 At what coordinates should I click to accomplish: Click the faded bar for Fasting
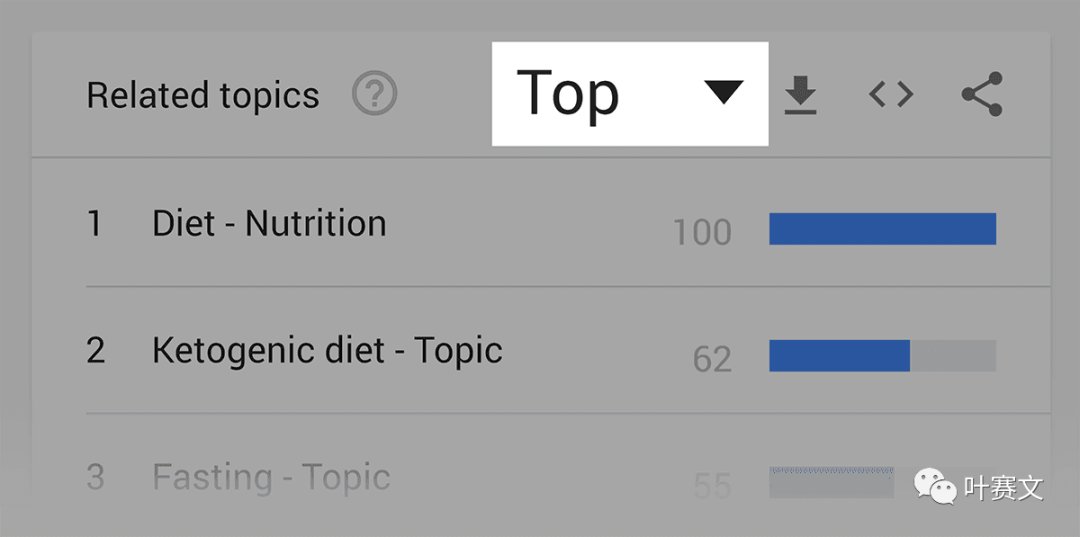point(831,482)
